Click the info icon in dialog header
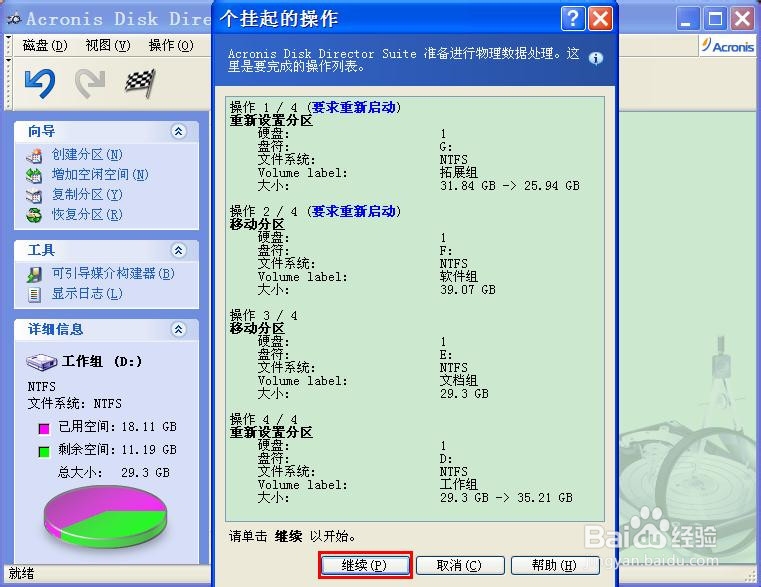 [x=596, y=59]
